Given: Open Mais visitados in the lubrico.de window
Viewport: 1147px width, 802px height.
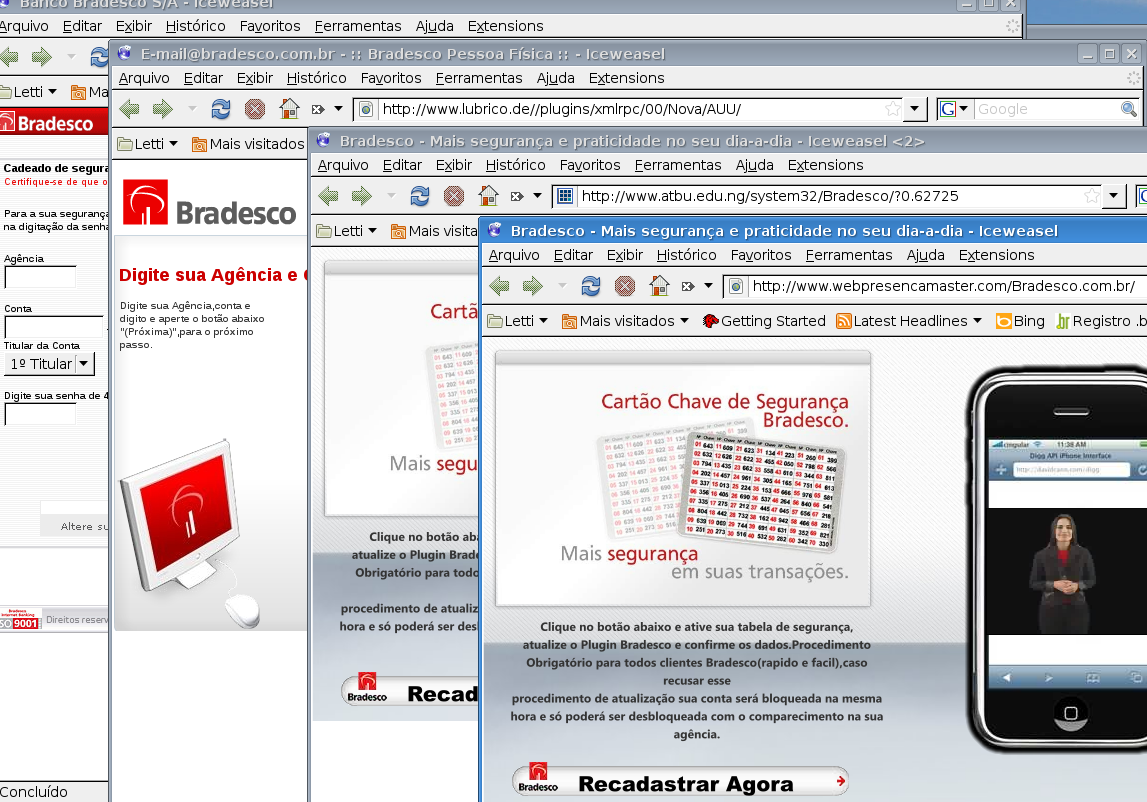Looking at the screenshot, I should coord(248,144).
